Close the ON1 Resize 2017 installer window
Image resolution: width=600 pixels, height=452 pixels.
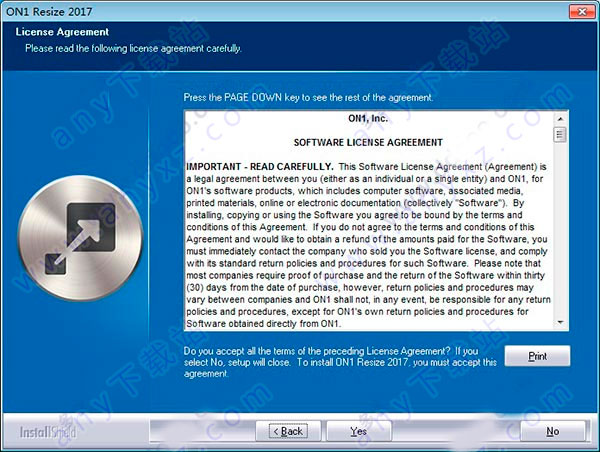582,11
